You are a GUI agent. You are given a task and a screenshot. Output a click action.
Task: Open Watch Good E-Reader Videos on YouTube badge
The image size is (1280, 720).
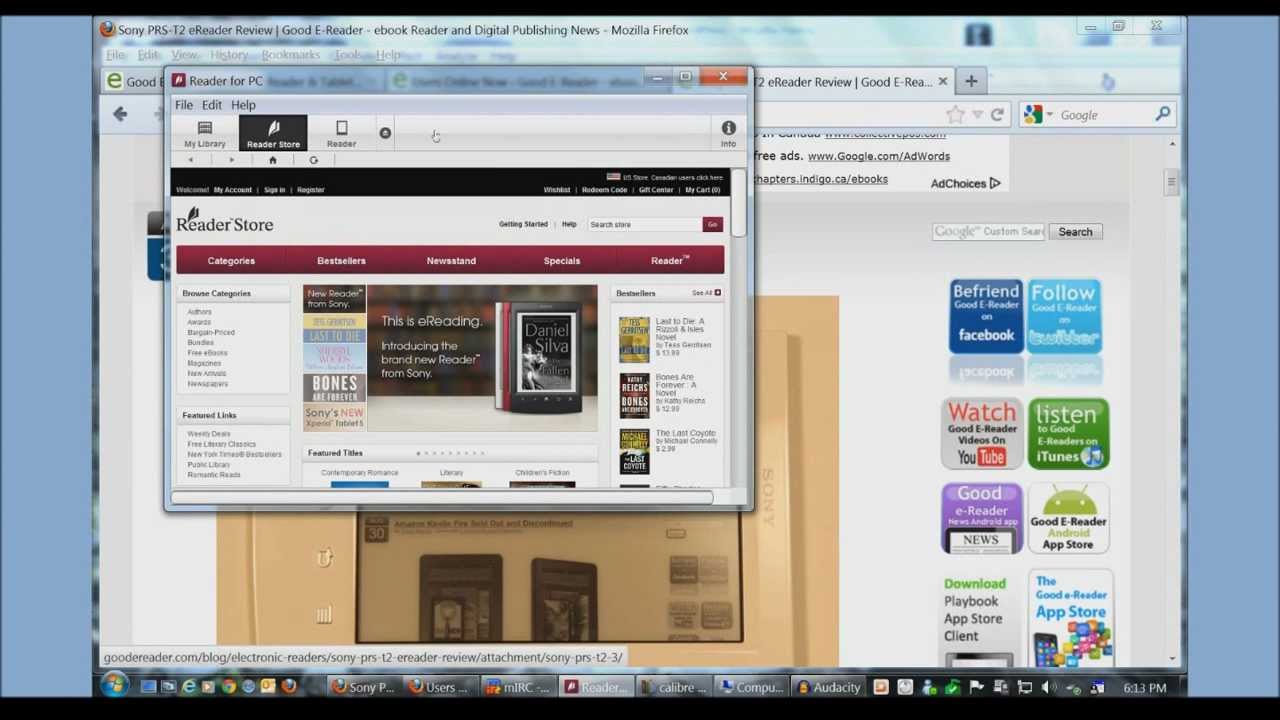pos(982,434)
